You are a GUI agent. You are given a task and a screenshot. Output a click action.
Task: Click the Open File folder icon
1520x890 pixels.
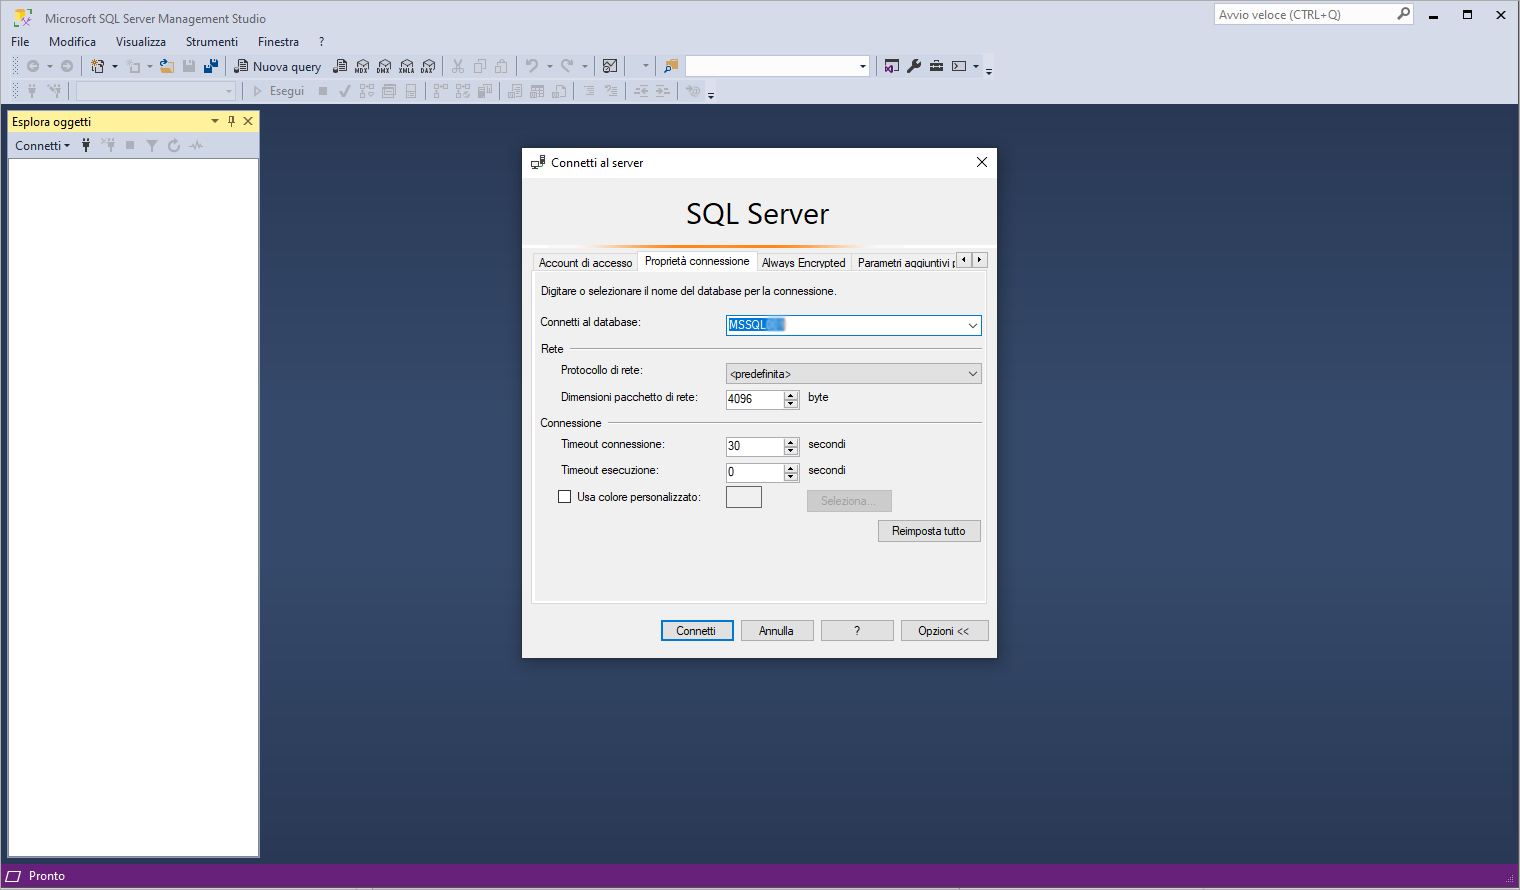(x=167, y=66)
